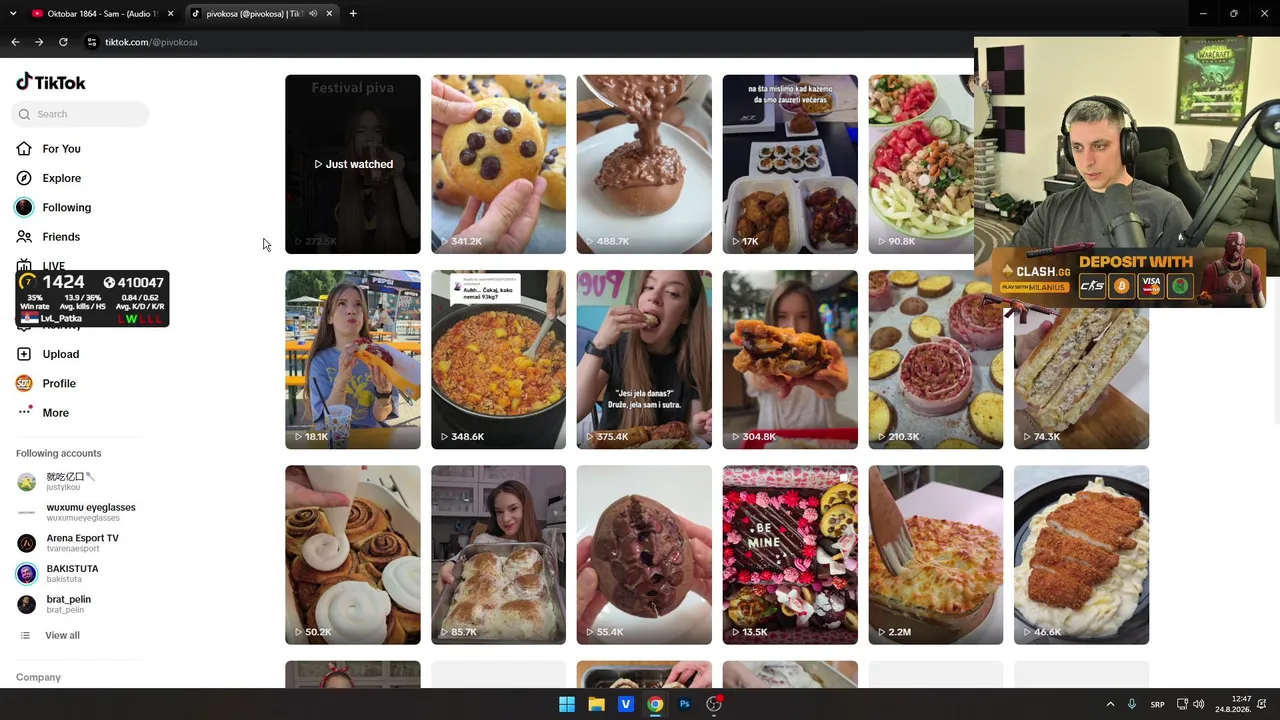Click the For You label

click(x=61, y=149)
